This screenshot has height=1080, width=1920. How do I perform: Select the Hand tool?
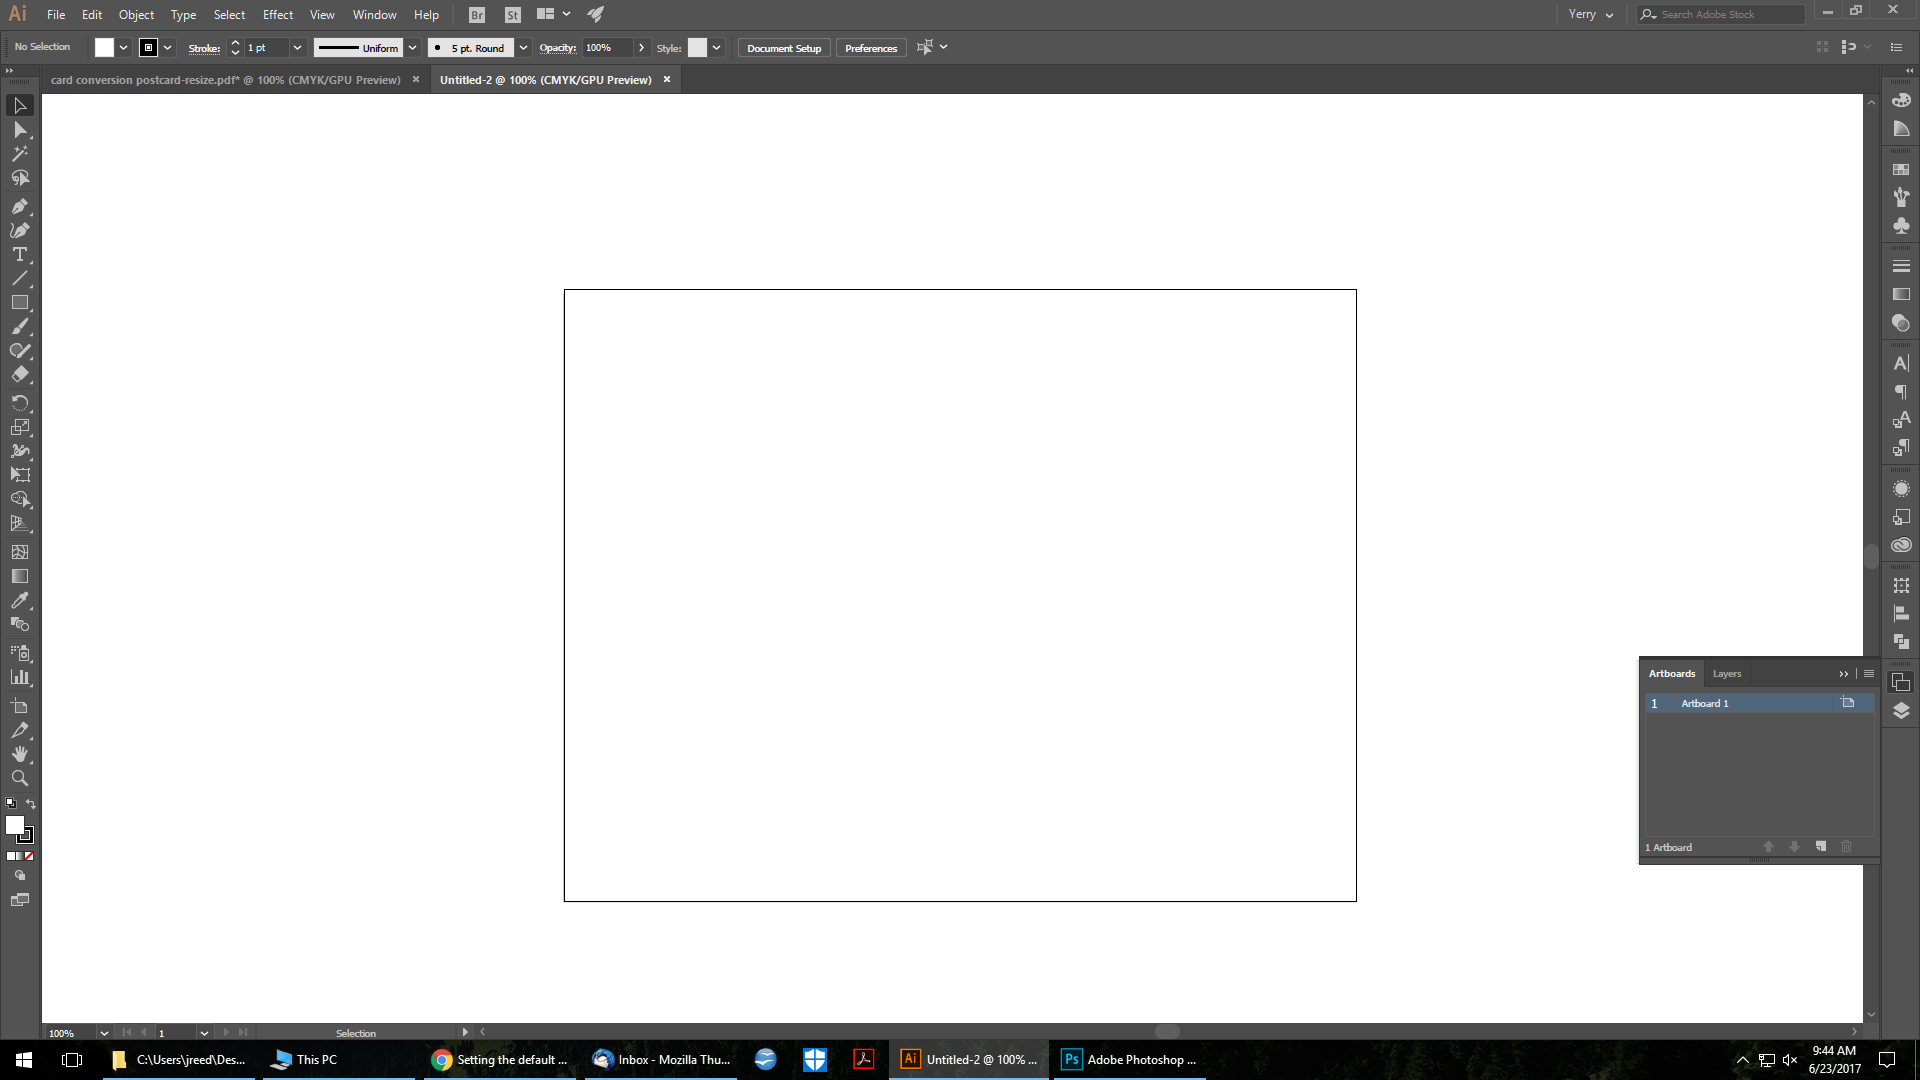click(20, 754)
